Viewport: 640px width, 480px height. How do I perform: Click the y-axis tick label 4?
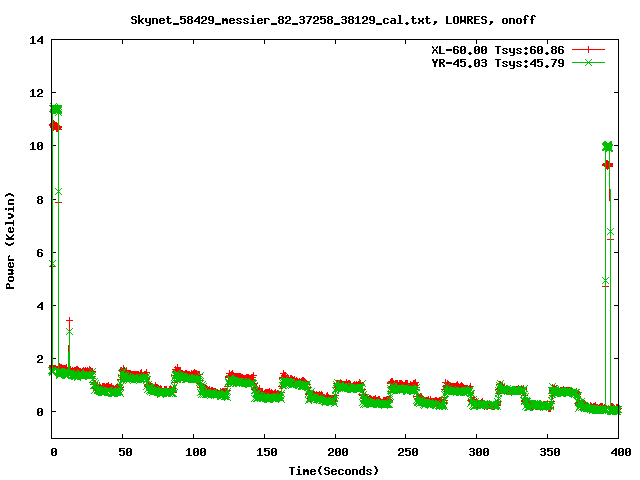40,306
